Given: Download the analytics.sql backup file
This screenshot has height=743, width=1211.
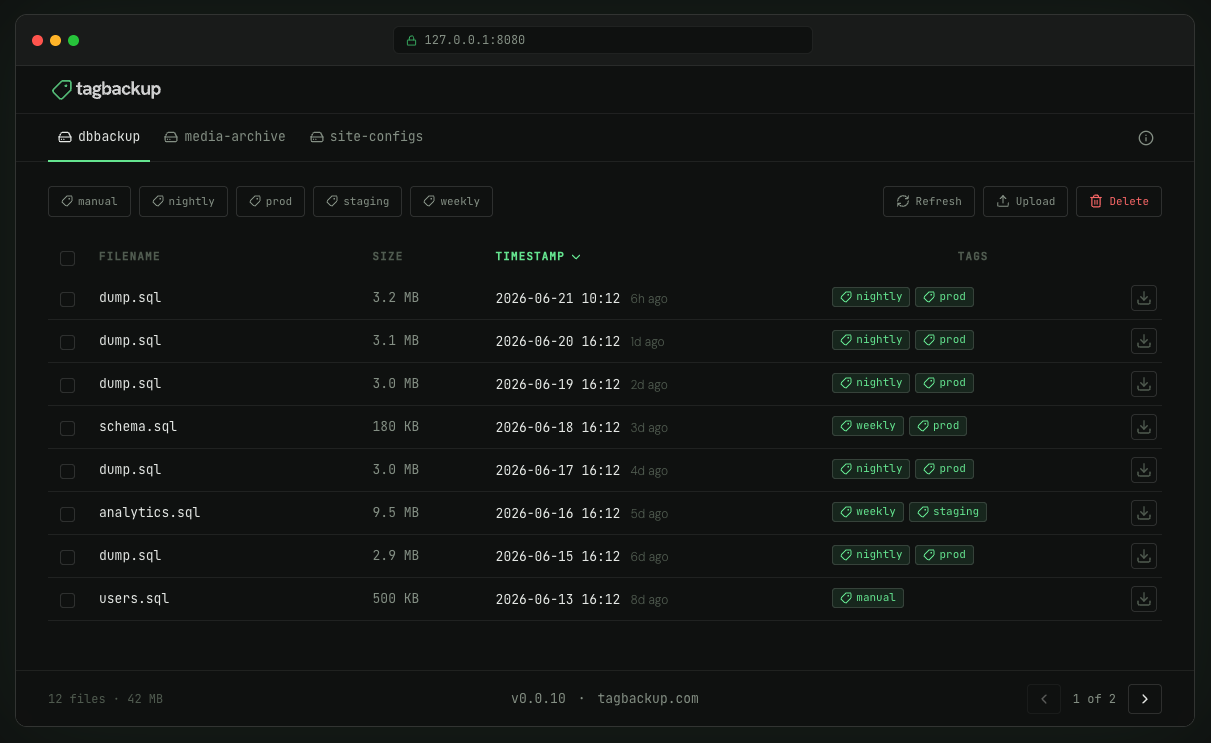Looking at the screenshot, I should coord(1144,513).
